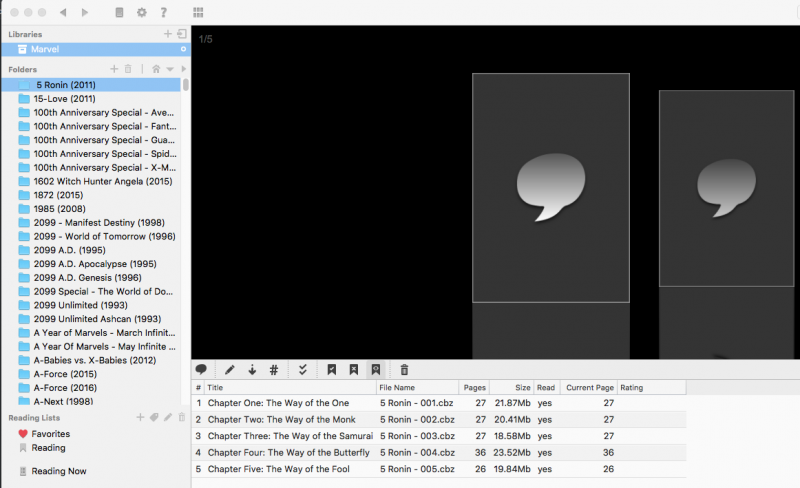This screenshot has width=800, height=488.
Task: Delete the reading list with the Reading Lists trash icon
Action: tap(182, 417)
